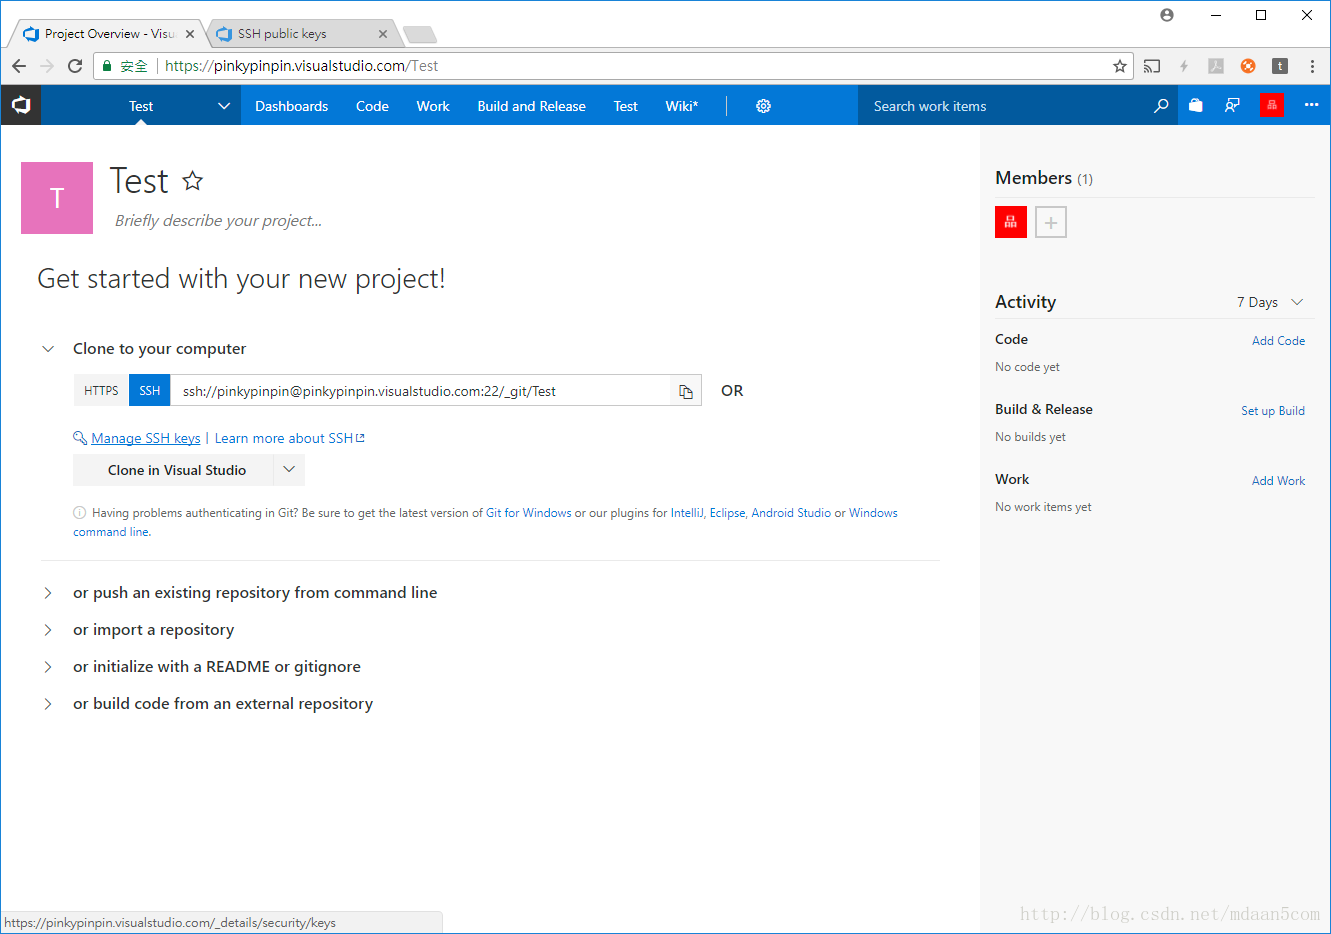
Task: Reload the page in the browser
Action: [x=75, y=66]
